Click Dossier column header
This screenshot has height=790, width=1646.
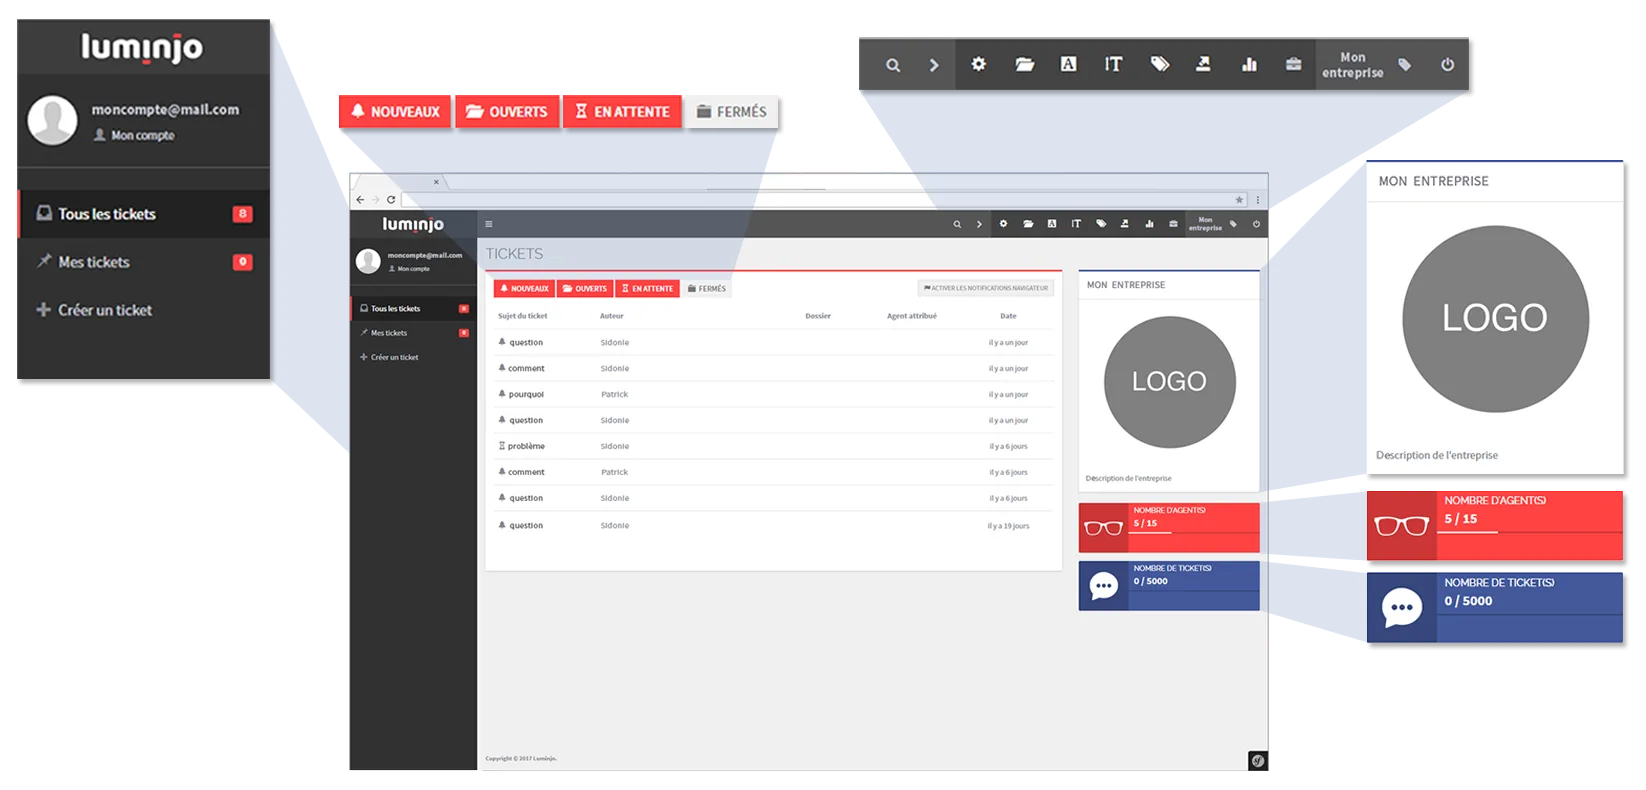818,316
